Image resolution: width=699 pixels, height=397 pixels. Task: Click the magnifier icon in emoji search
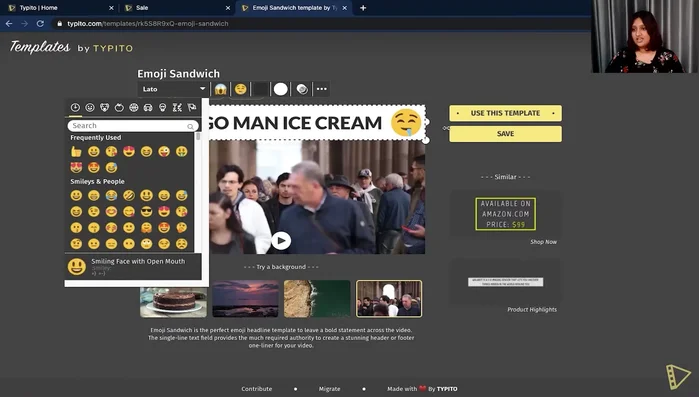pyautogui.click(x=190, y=127)
